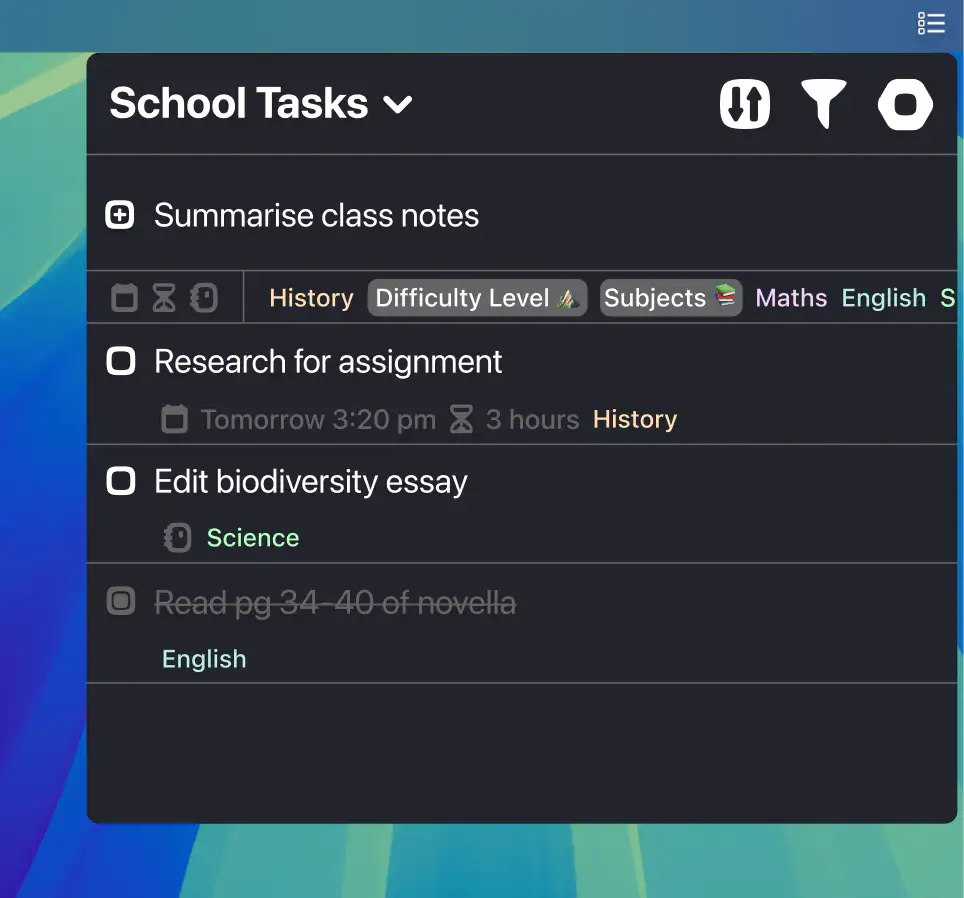Set due date with calendar icon in toolbar

124,298
